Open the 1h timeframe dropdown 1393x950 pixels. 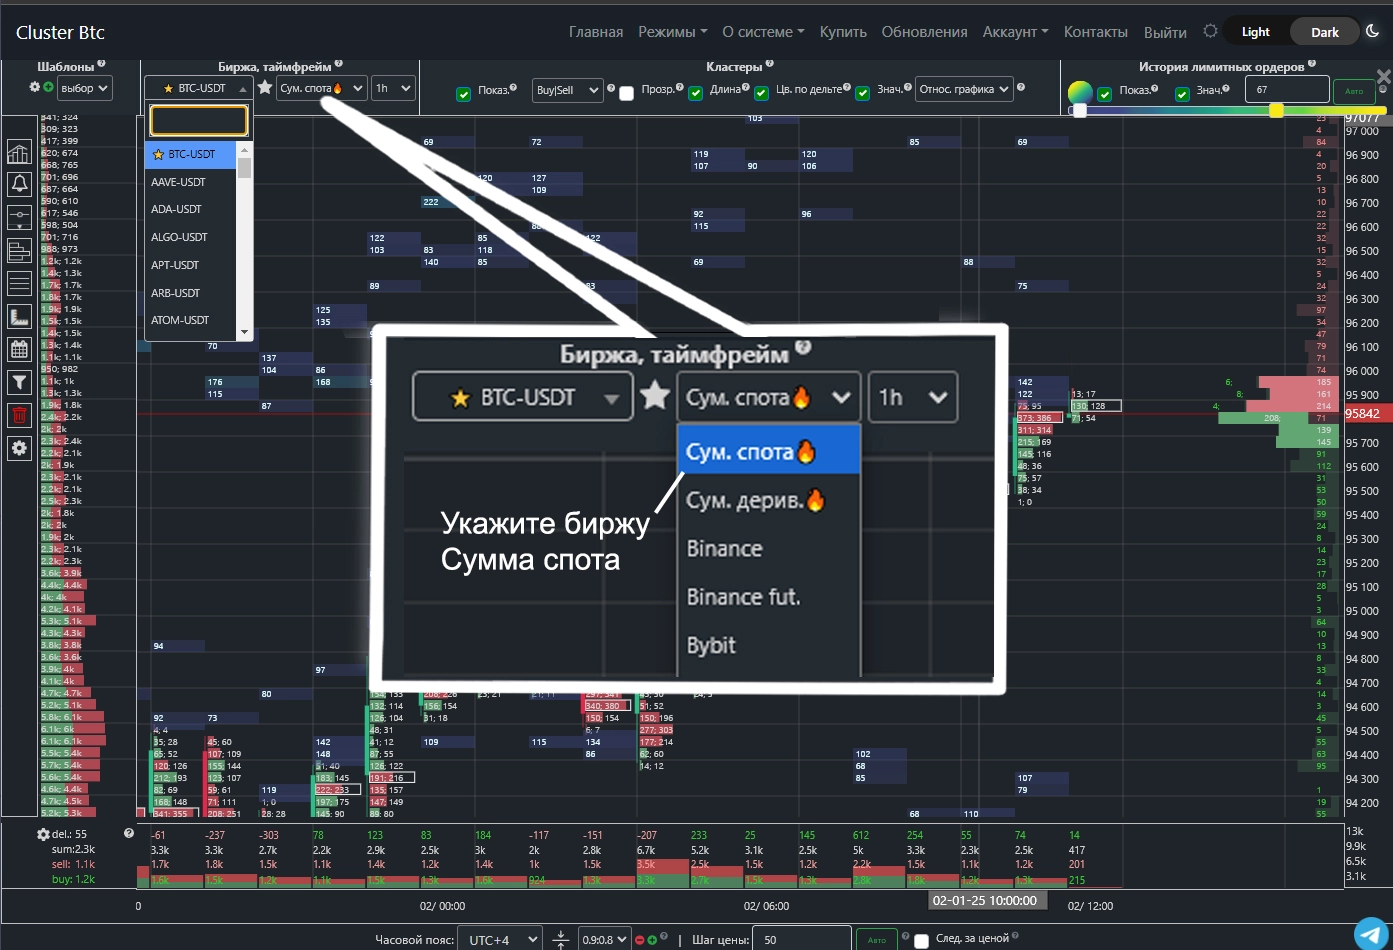pyautogui.click(x=393, y=88)
